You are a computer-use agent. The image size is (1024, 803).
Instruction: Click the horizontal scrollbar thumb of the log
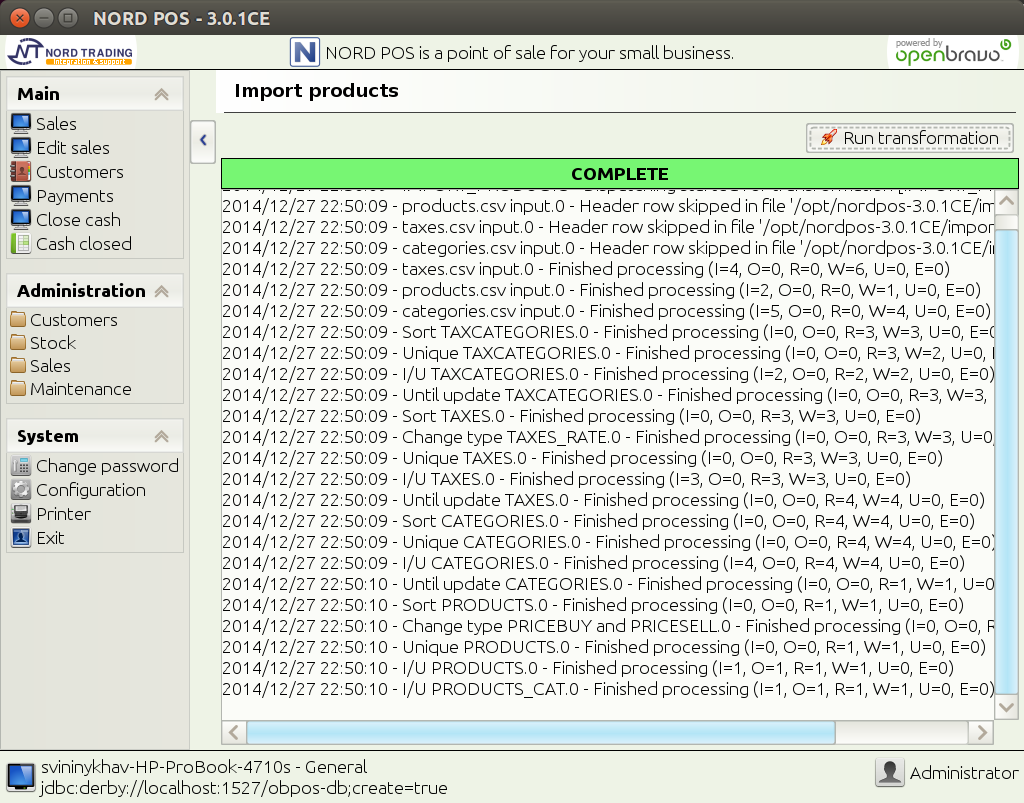pyautogui.click(x=540, y=732)
